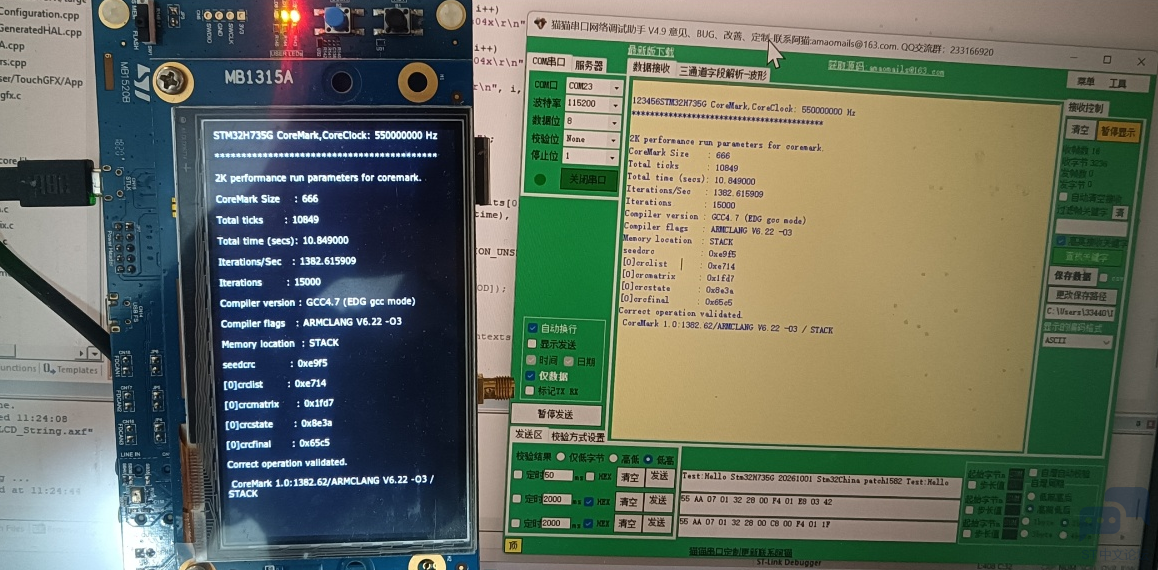This screenshot has height=570, width=1158.
Task: Click the 暂停发送 button
Action: point(555,414)
